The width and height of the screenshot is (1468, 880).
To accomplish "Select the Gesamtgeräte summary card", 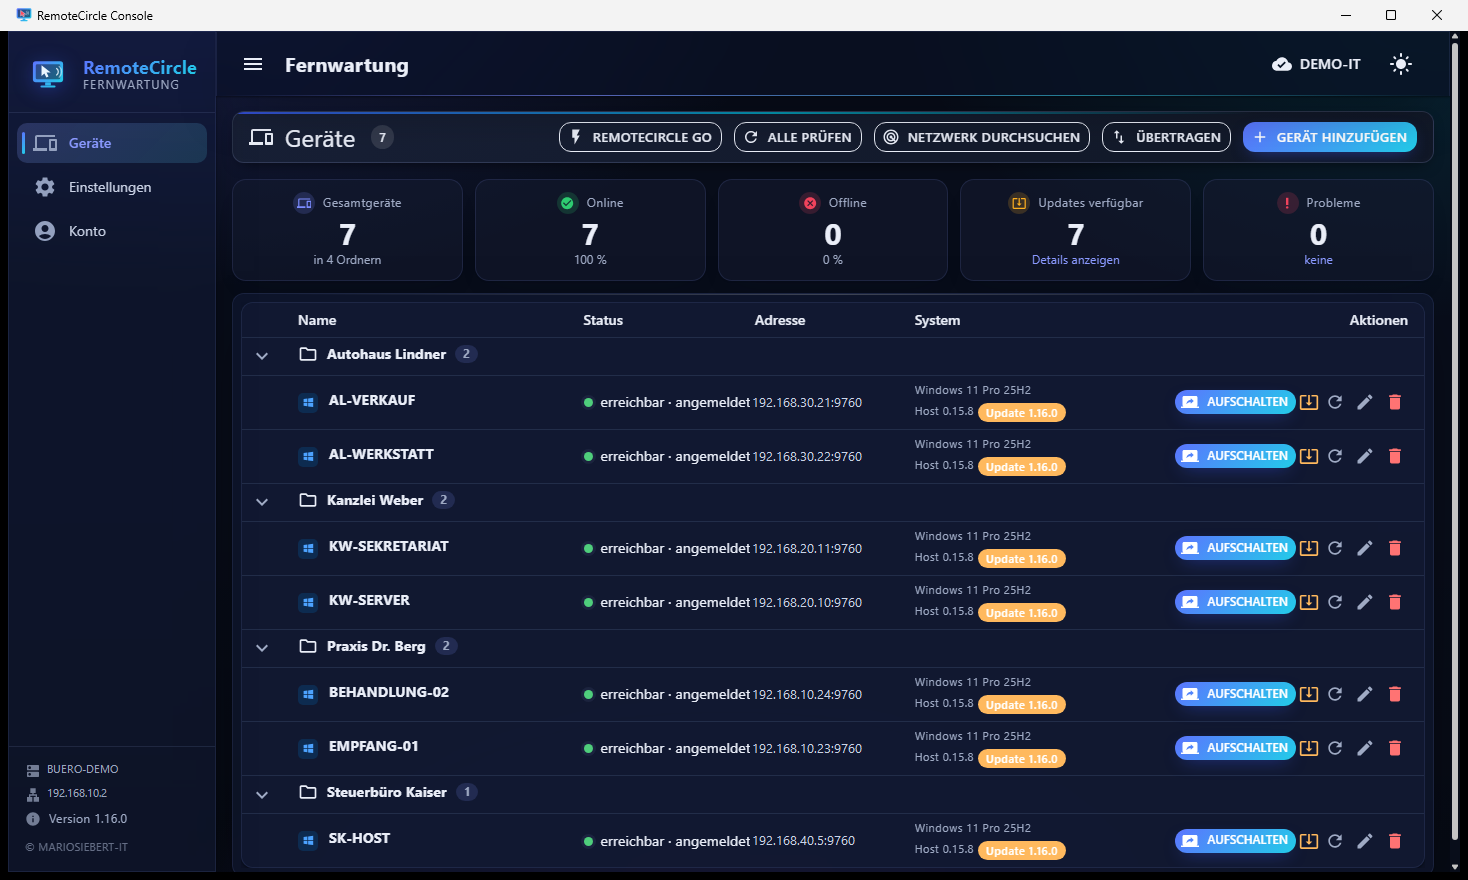I will pos(347,230).
